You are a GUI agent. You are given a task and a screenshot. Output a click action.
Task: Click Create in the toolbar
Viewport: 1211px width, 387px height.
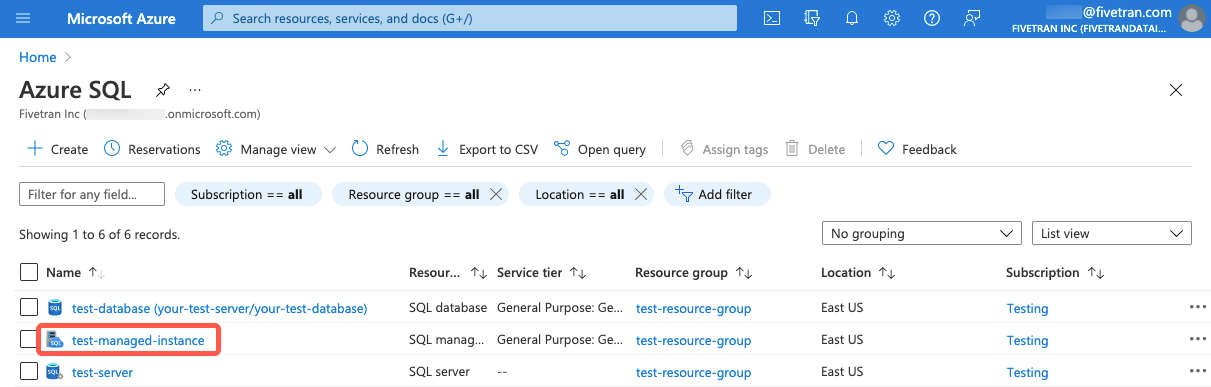57,149
